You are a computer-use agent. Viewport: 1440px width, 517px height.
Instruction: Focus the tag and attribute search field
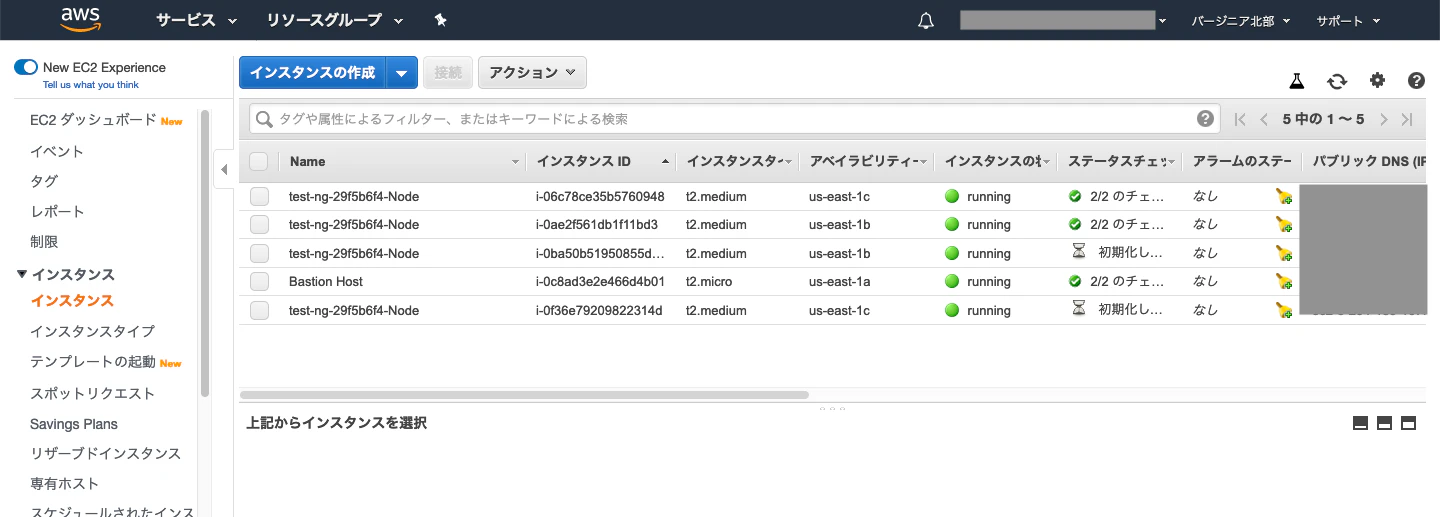(734, 119)
